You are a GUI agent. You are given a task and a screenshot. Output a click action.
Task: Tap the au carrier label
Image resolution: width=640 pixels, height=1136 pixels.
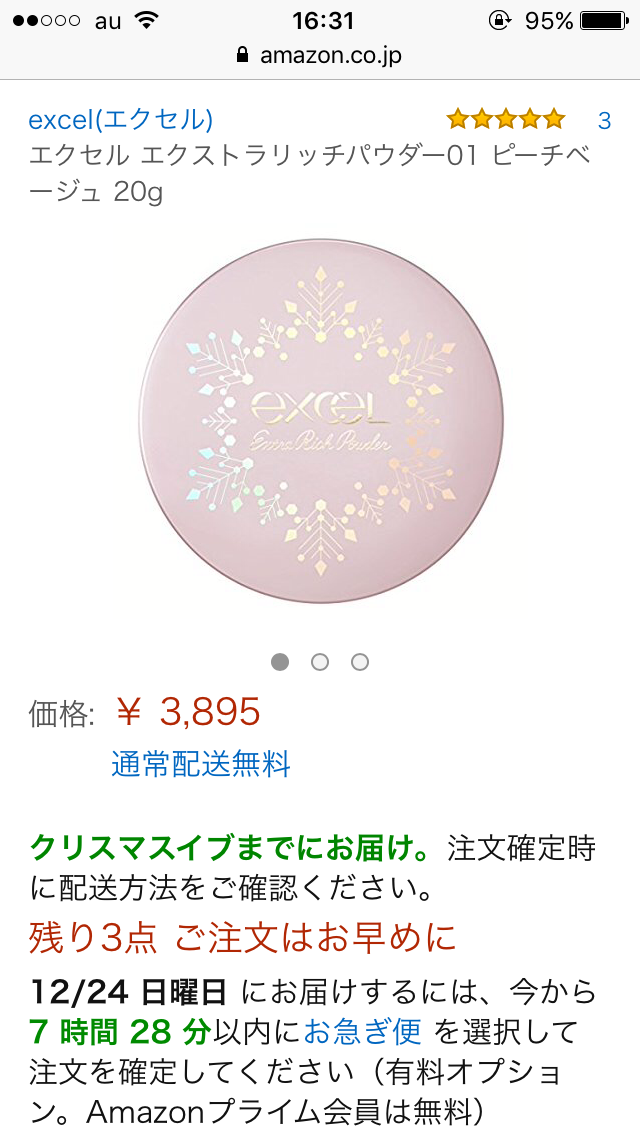coord(107,22)
